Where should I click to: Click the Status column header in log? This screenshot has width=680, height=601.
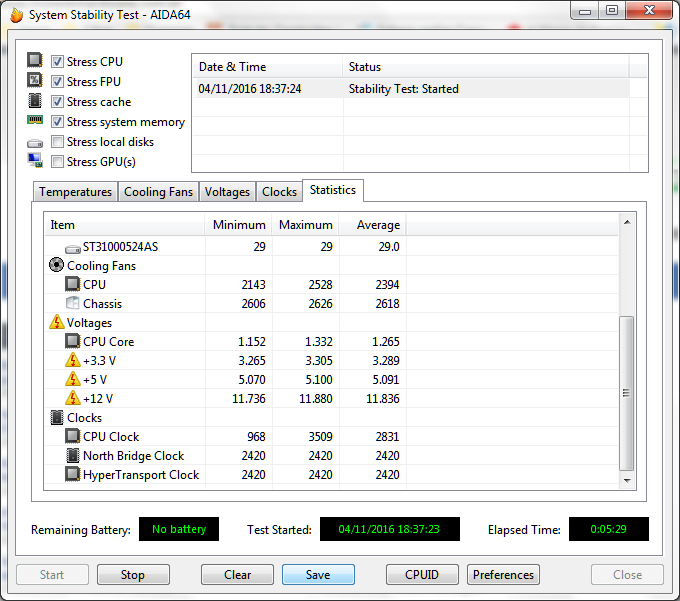(x=486, y=67)
